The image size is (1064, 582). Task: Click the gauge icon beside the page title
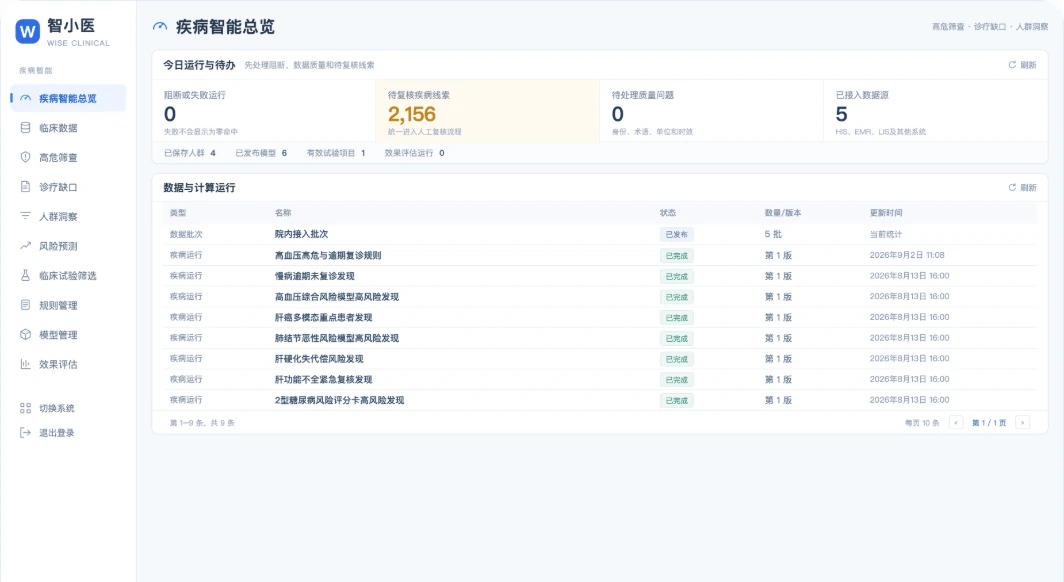tap(160, 27)
